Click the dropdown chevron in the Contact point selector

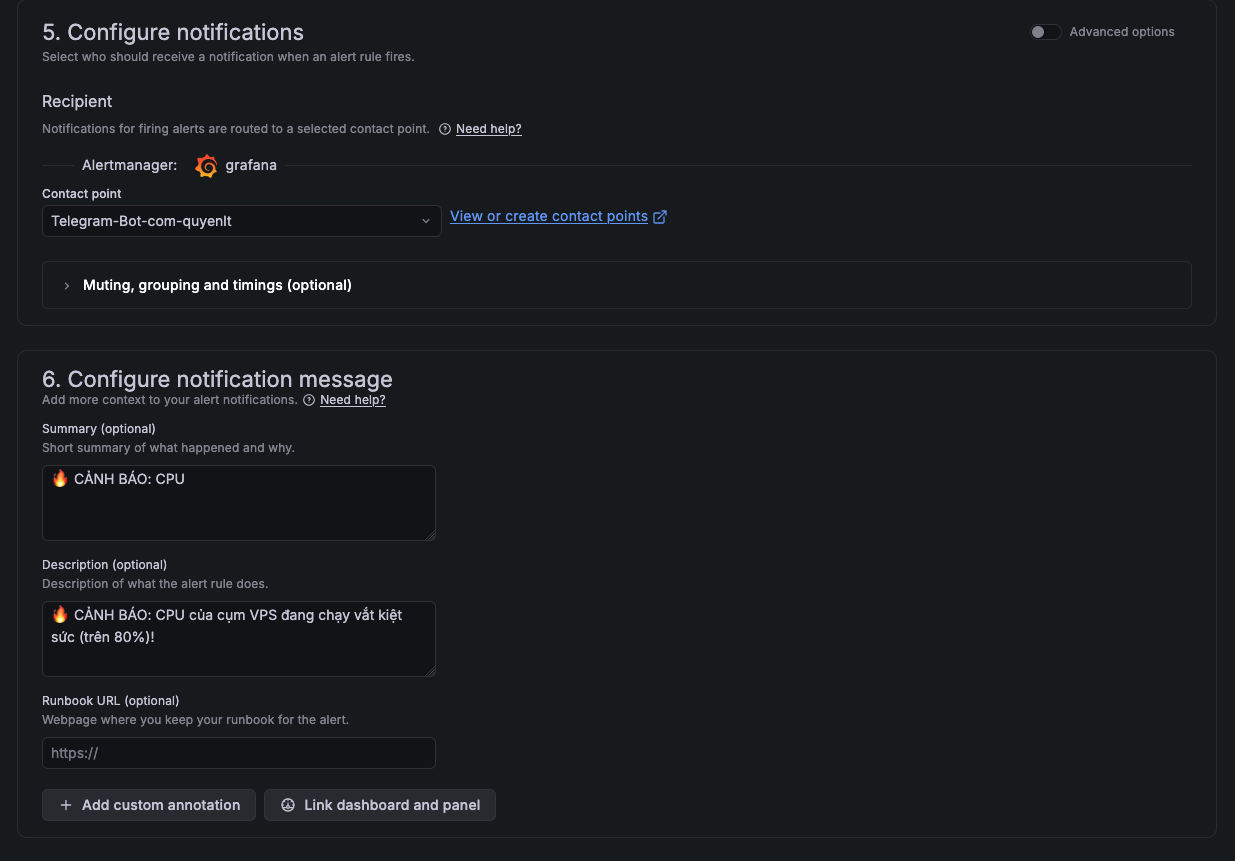point(426,221)
